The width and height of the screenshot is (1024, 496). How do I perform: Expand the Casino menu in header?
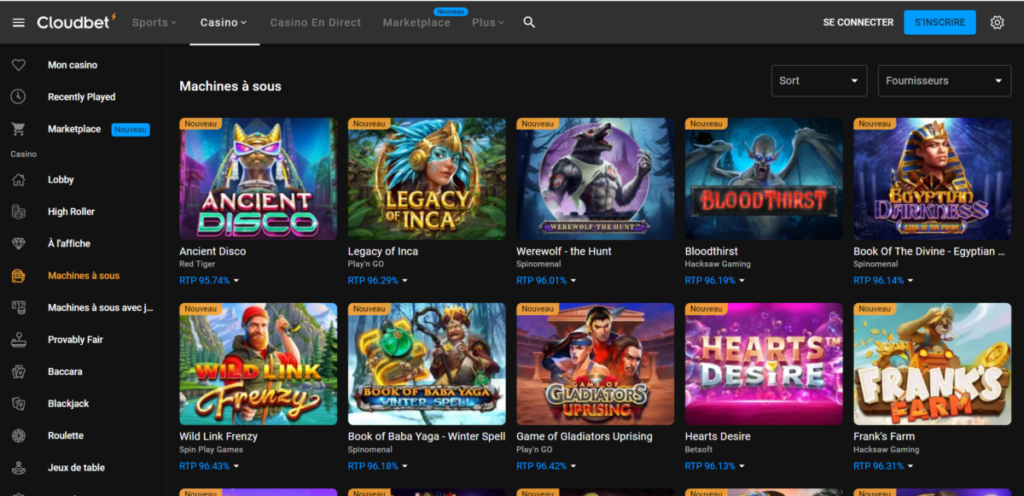(223, 22)
